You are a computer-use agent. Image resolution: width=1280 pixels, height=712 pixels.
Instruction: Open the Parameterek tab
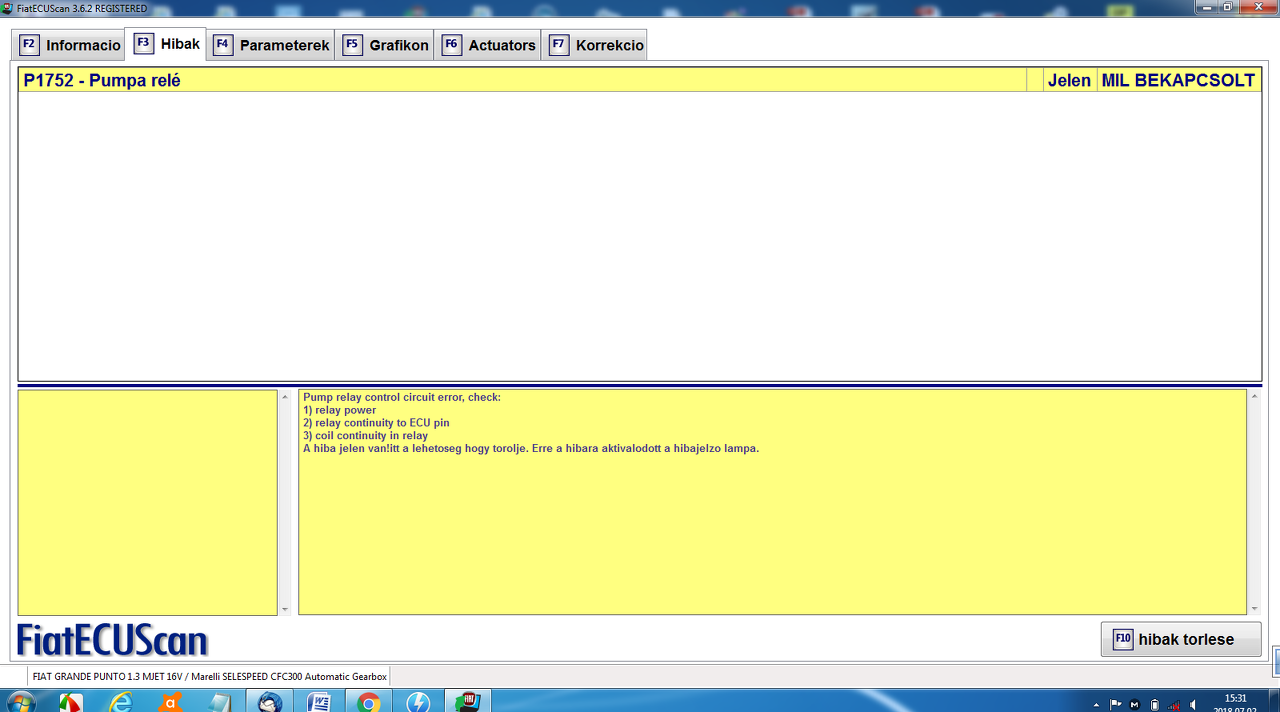click(x=271, y=45)
